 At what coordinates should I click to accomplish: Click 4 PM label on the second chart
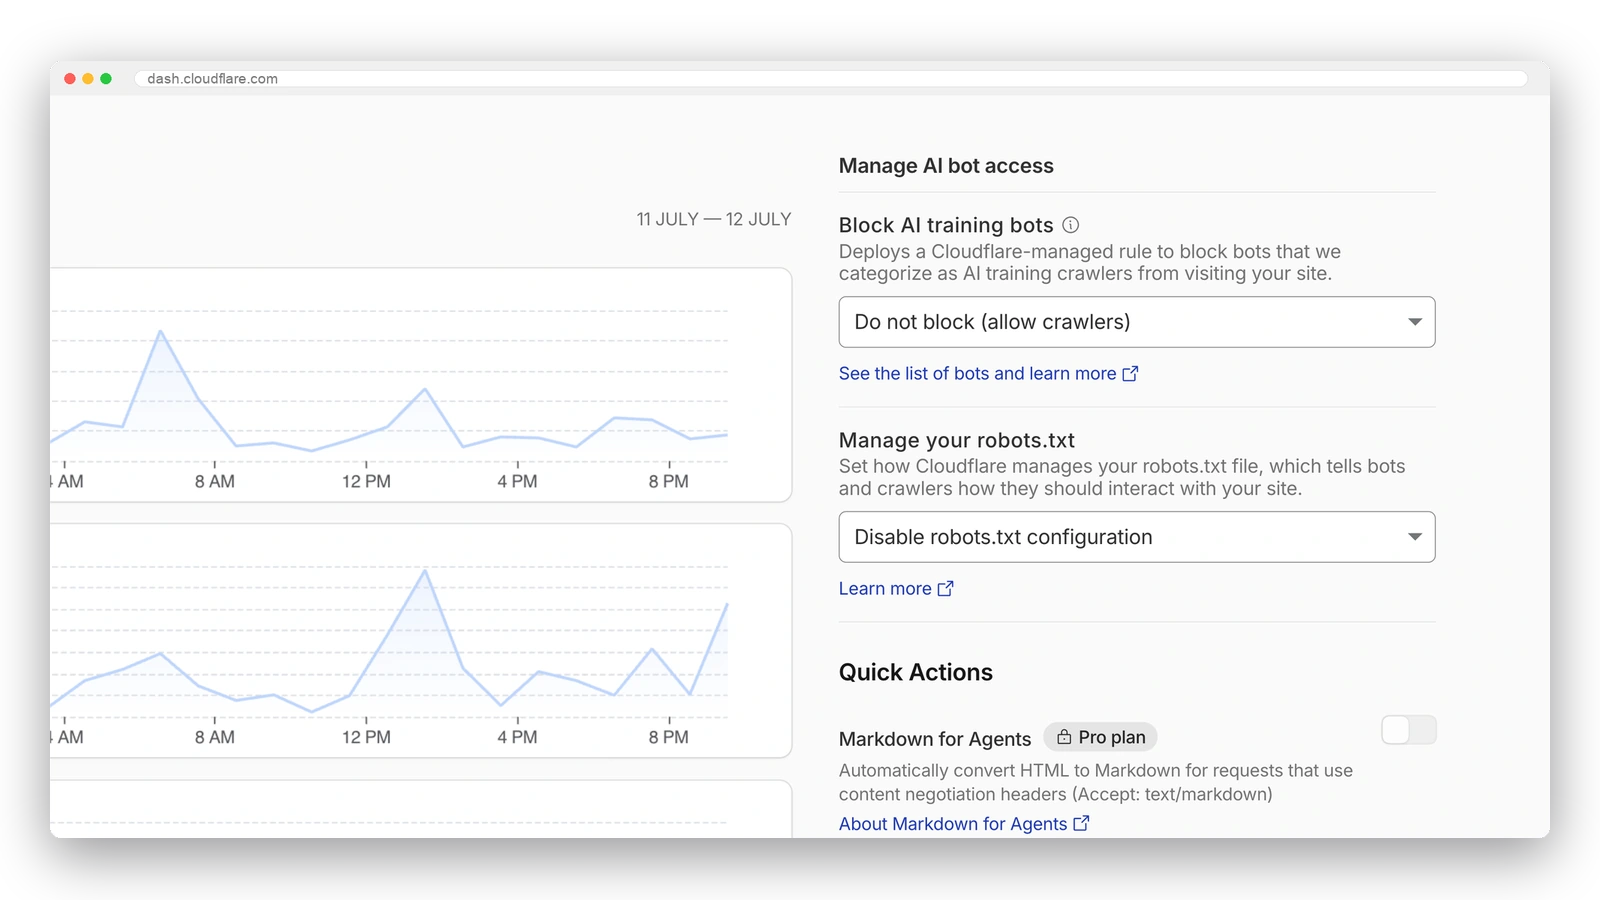click(x=517, y=737)
